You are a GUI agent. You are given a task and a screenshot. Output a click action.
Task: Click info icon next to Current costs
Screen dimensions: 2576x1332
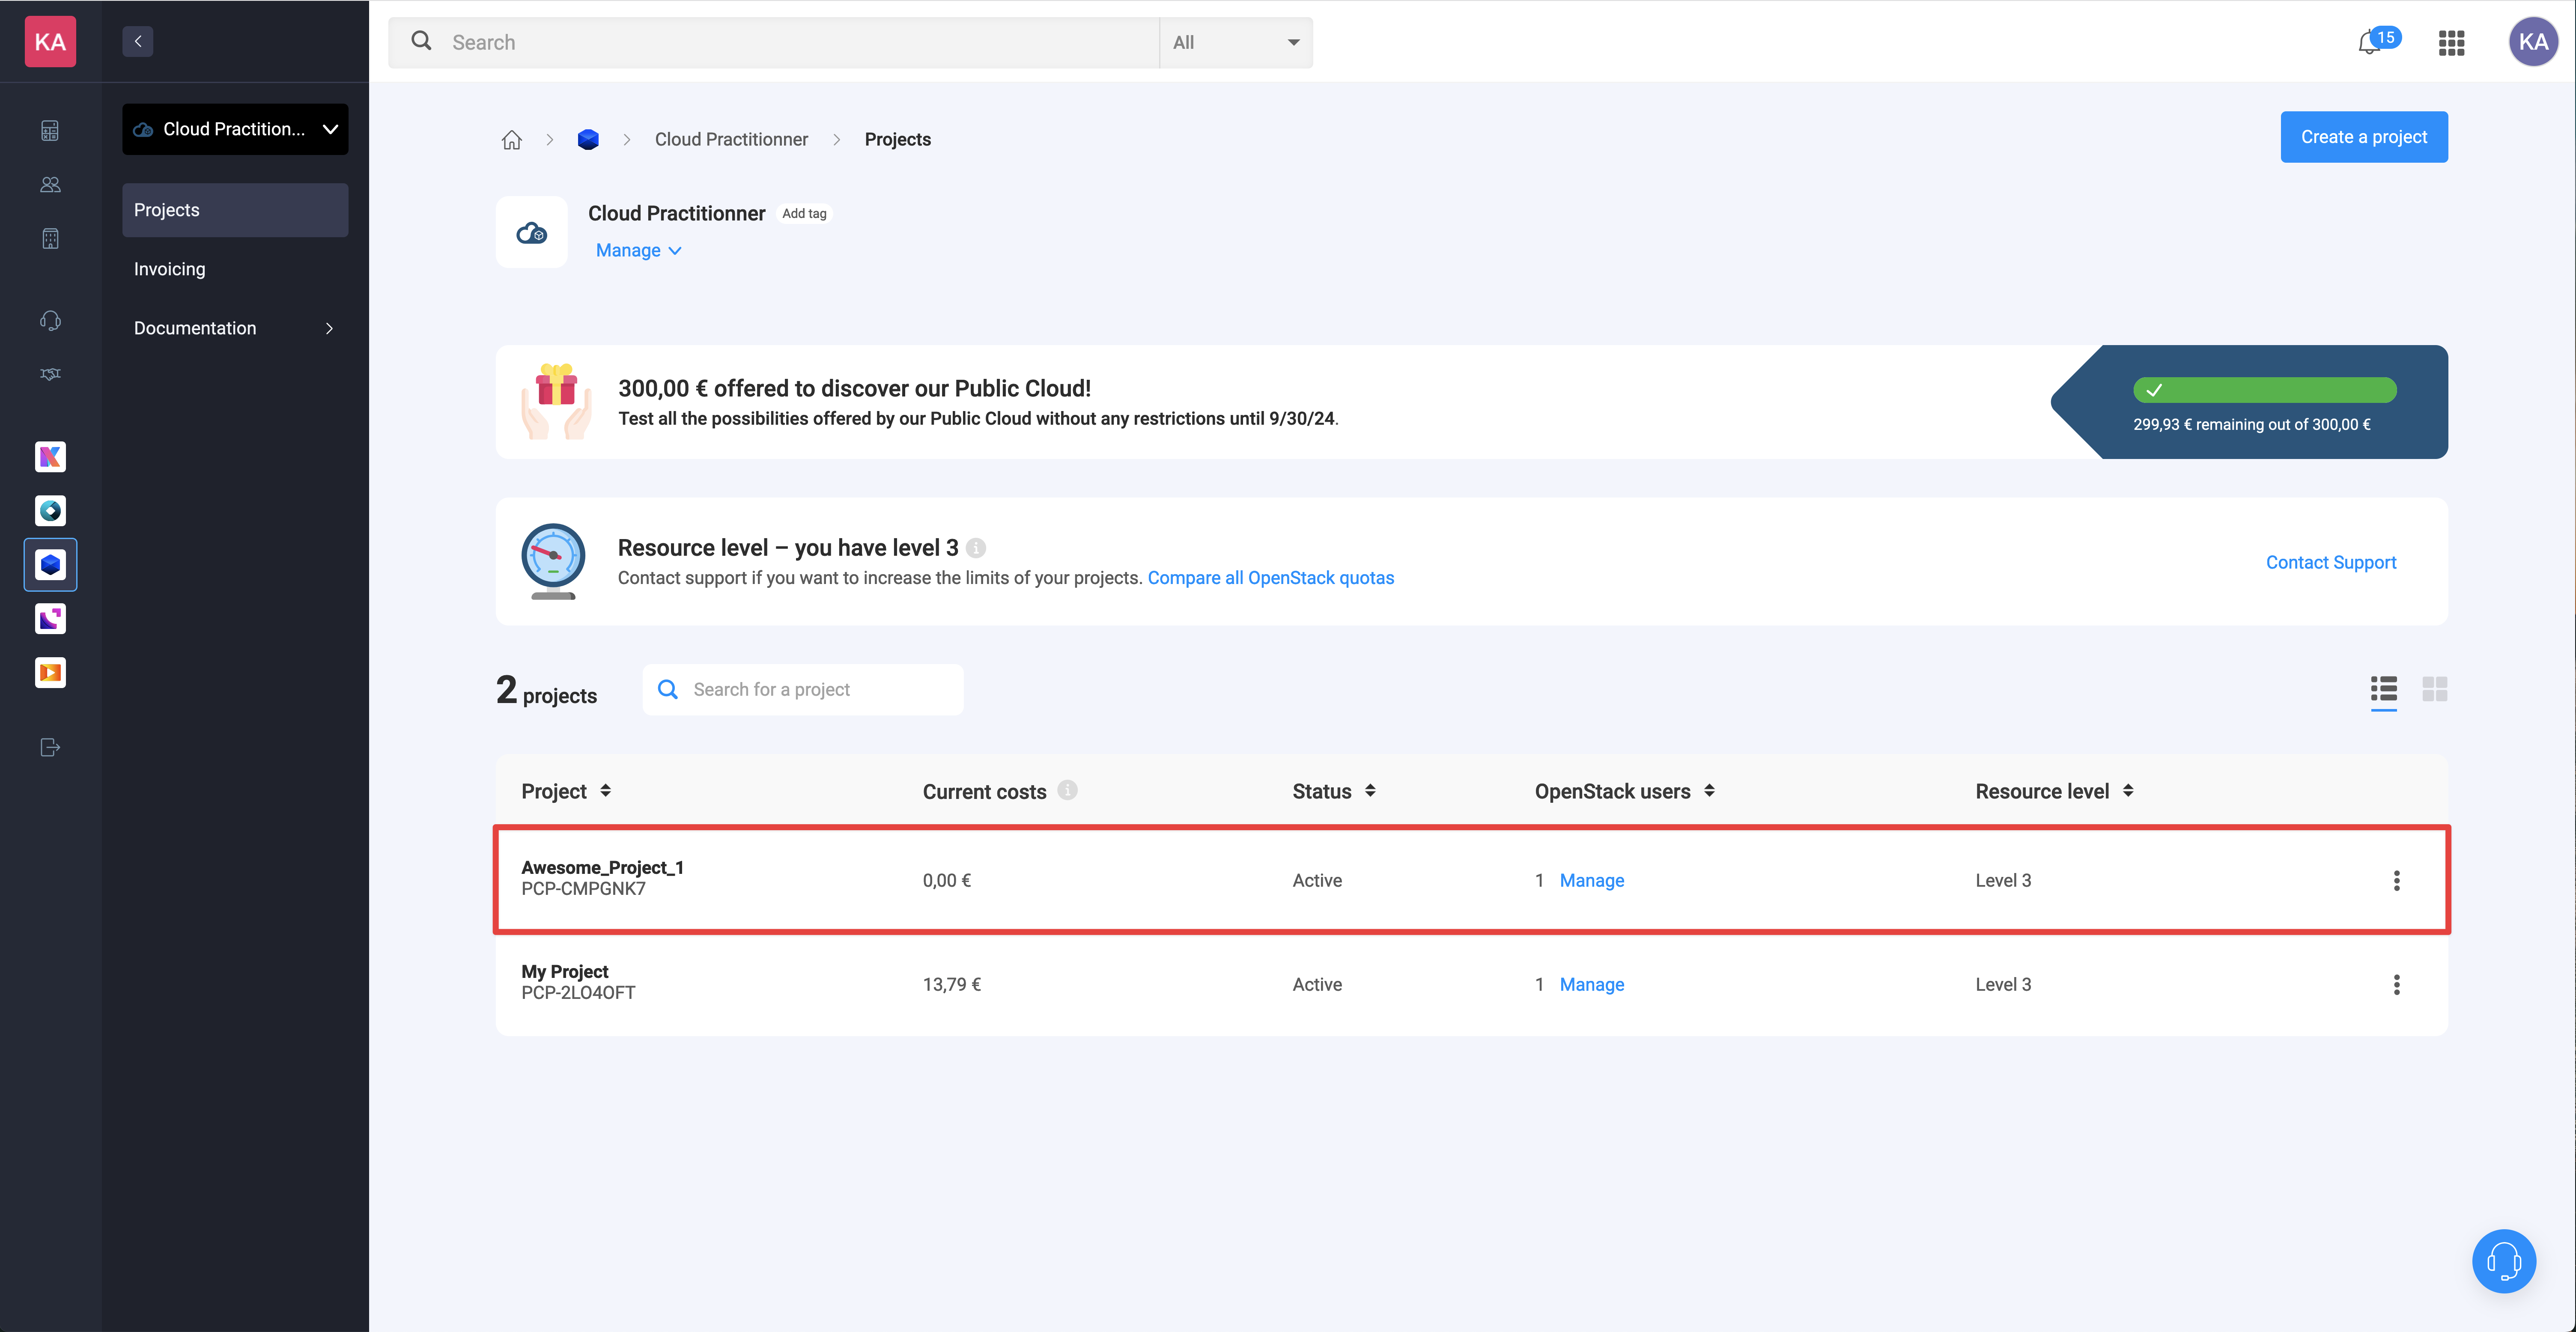[x=1067, y=790]
